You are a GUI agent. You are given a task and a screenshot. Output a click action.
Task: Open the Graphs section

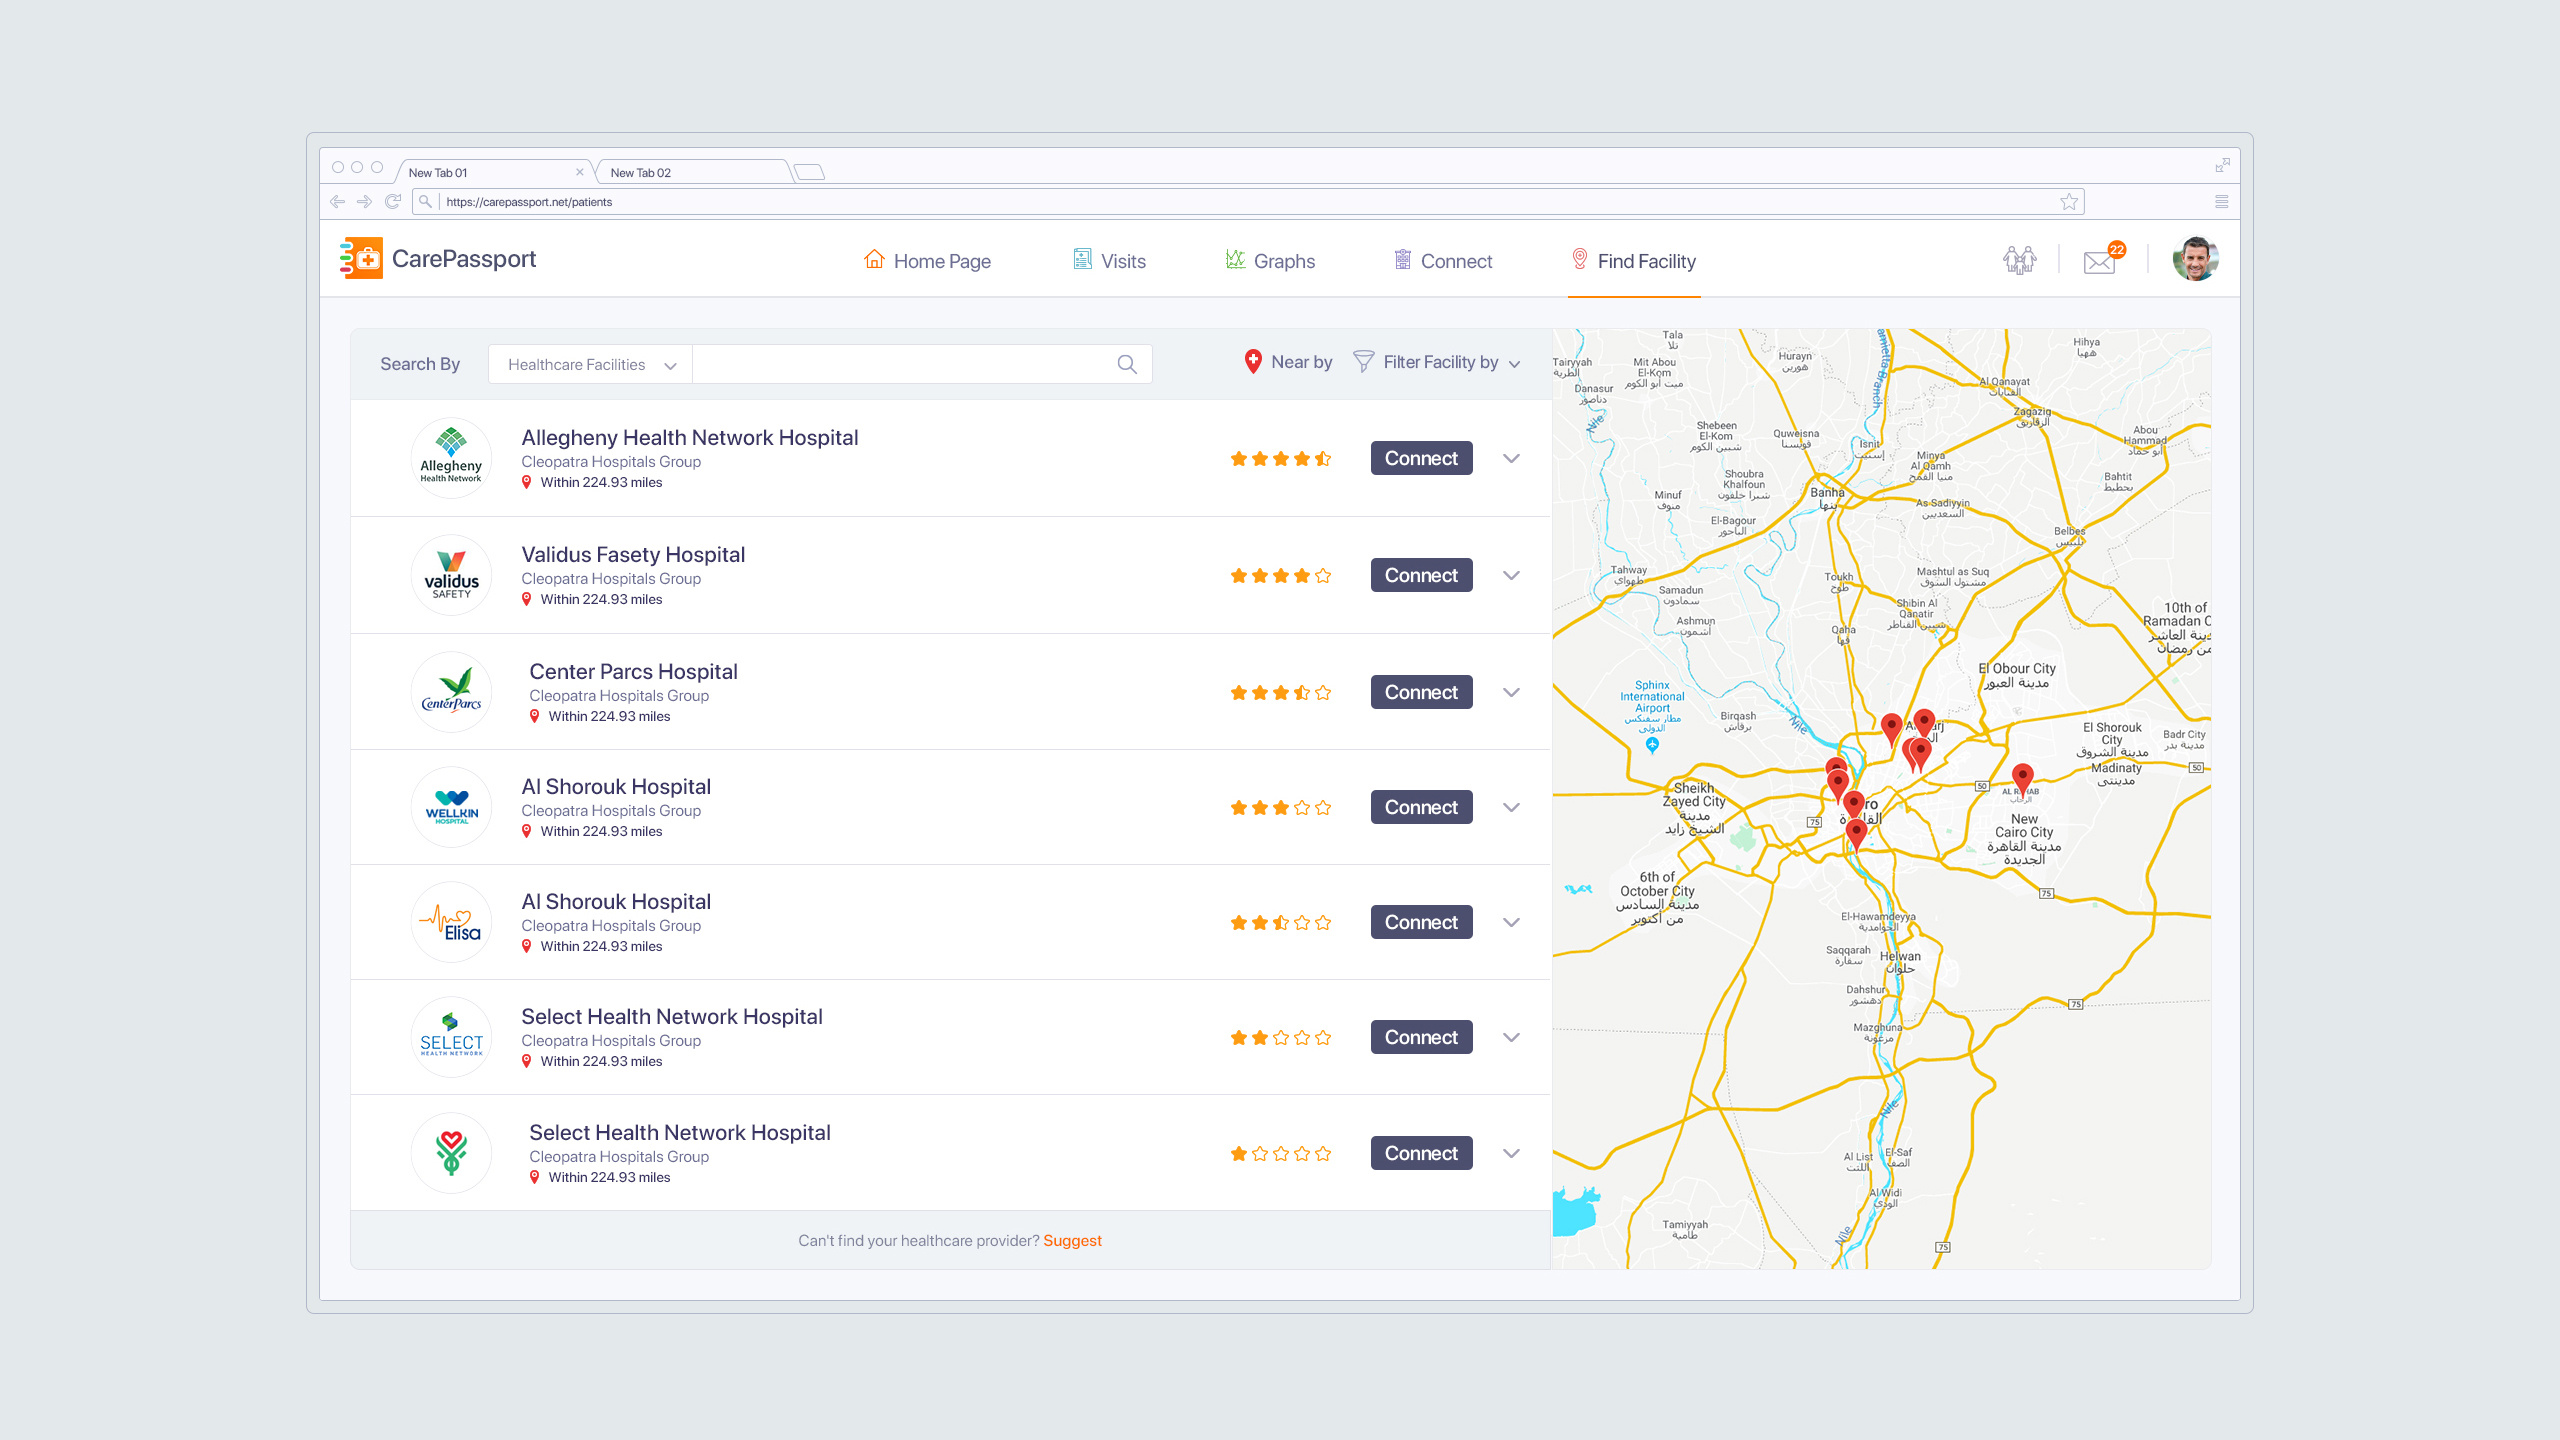1270,261
